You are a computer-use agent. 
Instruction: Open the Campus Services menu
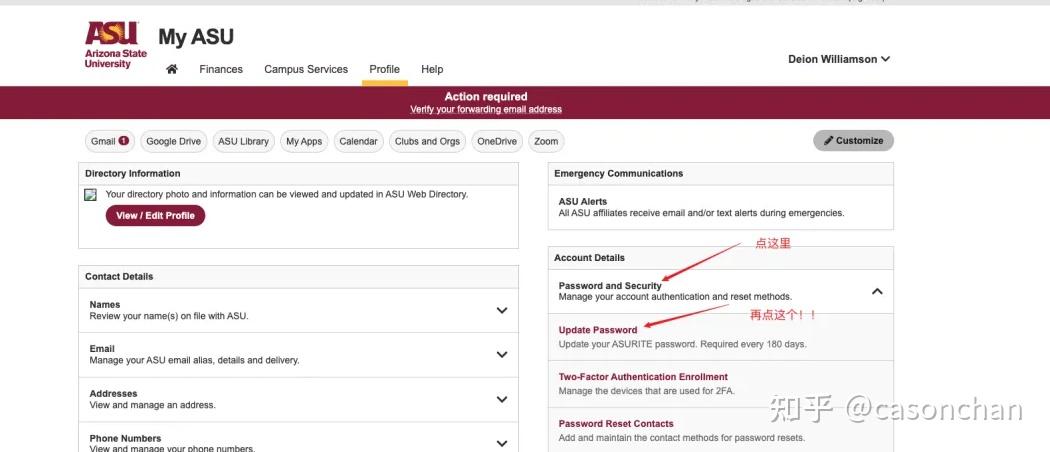click(x=306, y=69)
